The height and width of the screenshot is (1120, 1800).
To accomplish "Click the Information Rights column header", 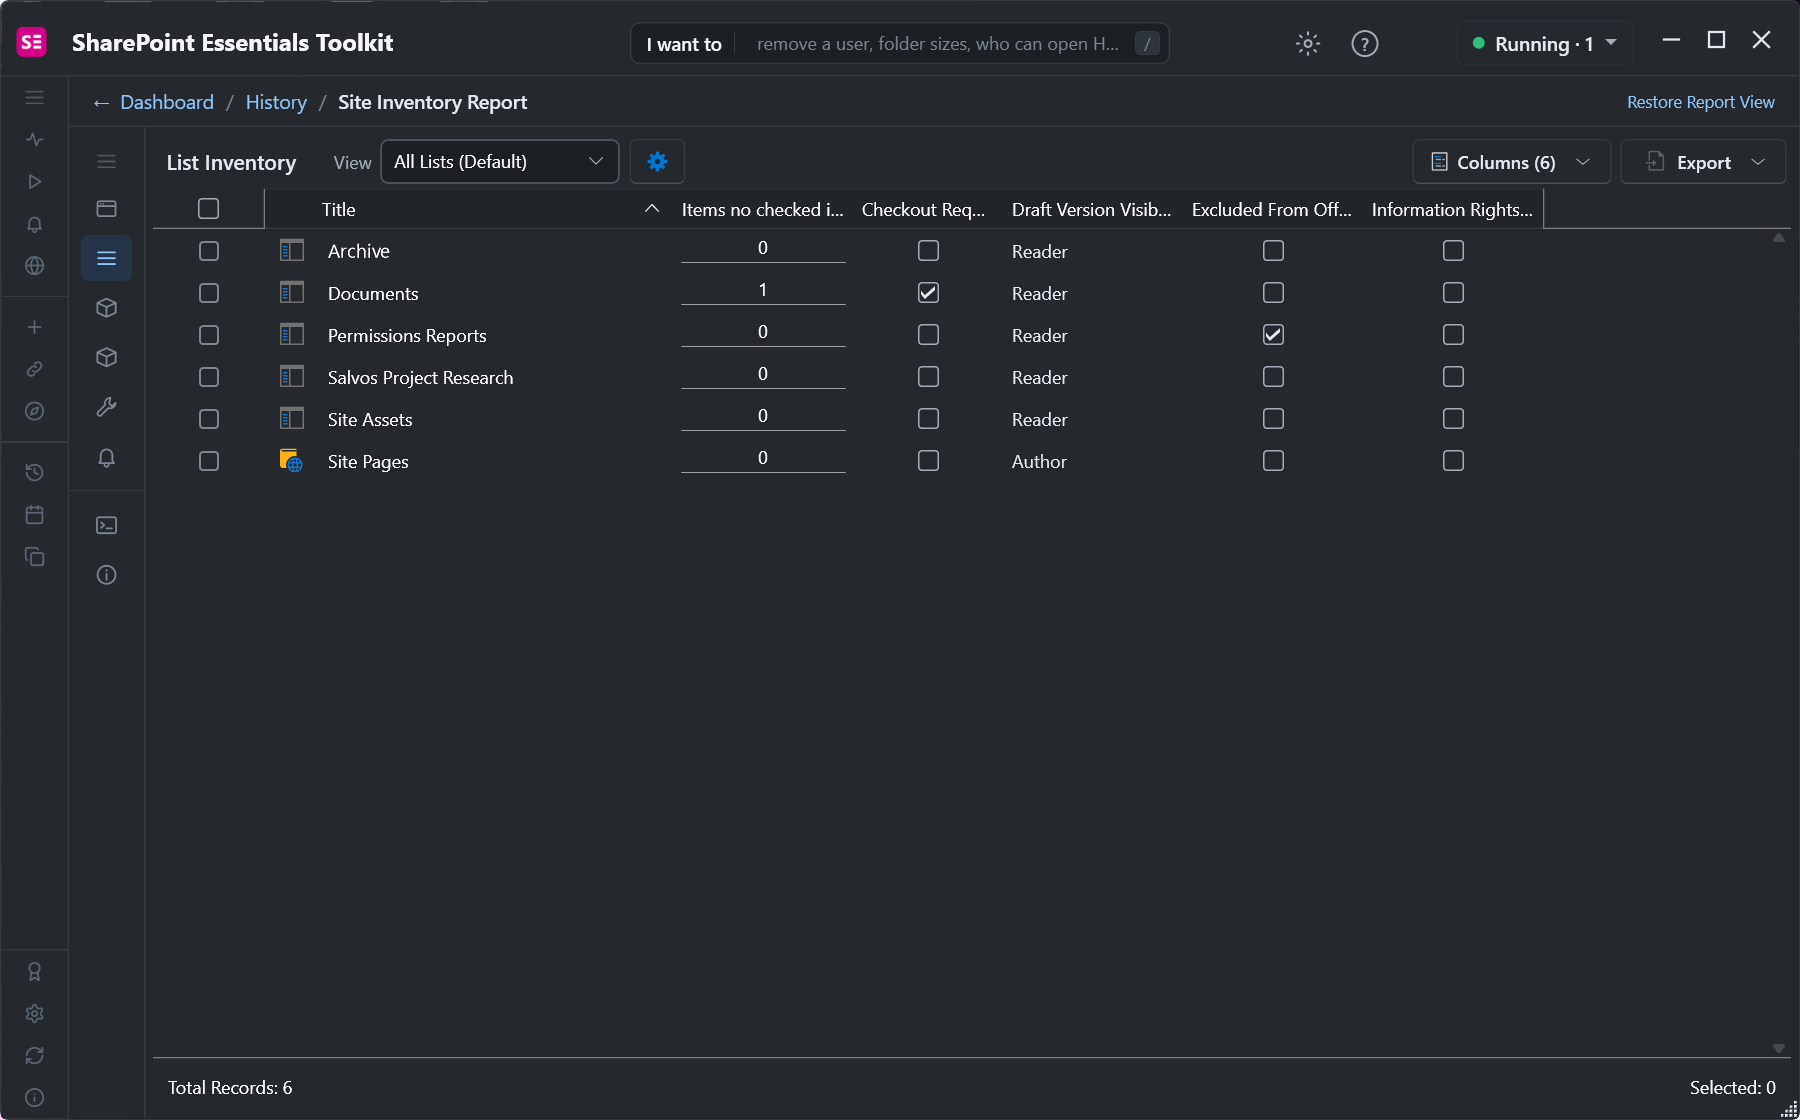I will [1452, 210].
